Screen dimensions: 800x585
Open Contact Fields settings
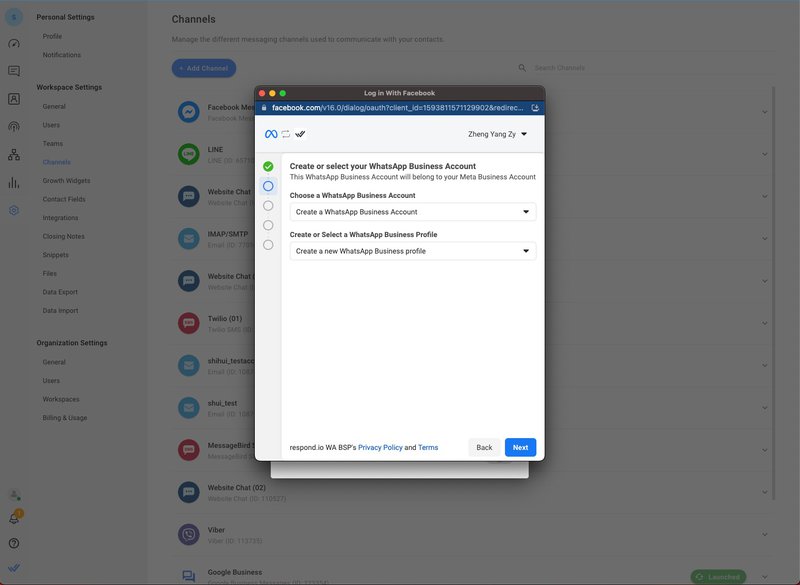click(64, 199)
